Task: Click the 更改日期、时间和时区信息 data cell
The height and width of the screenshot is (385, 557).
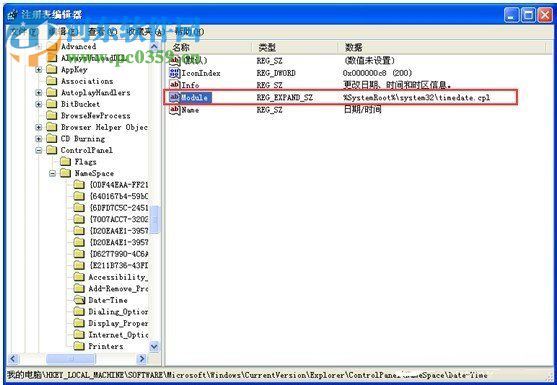Action: [397, 85]
